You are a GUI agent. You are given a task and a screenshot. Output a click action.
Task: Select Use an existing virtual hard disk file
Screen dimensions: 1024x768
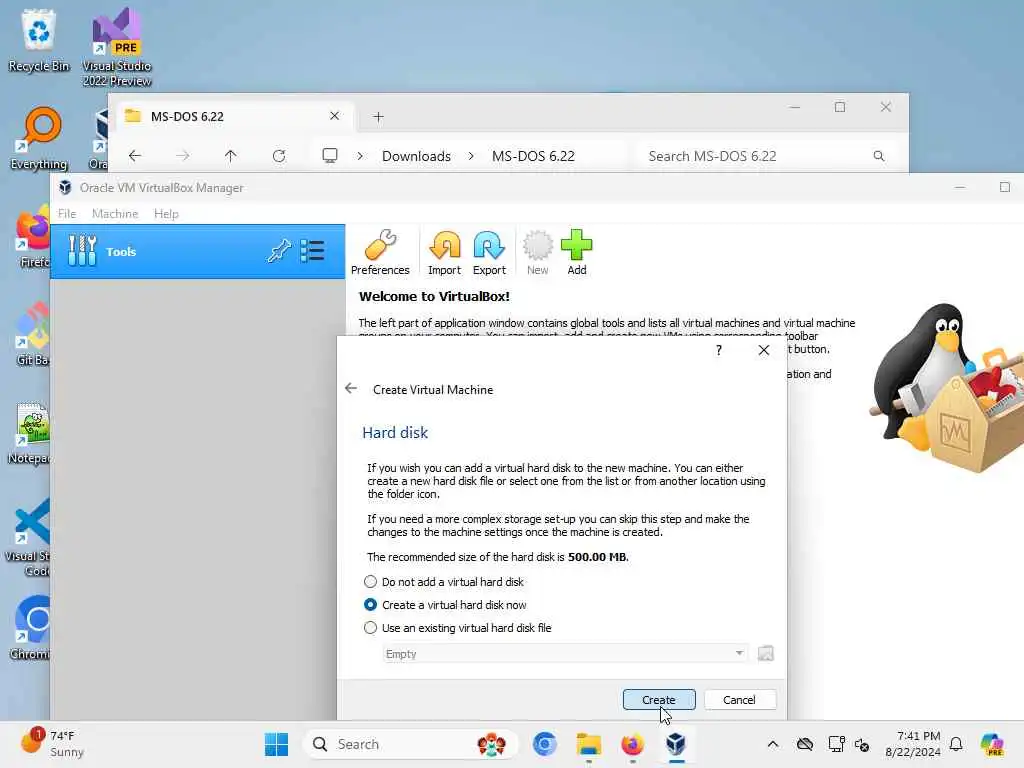click(457, 628)
